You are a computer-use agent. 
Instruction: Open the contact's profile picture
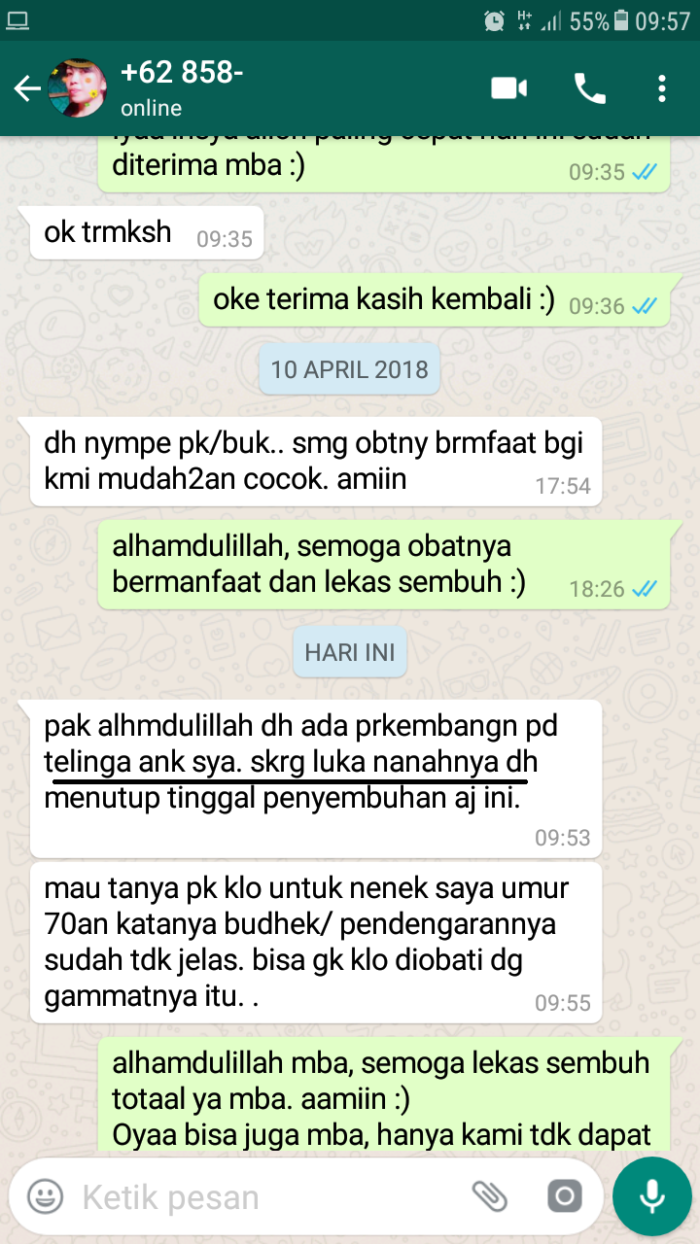tap(78, 89)
